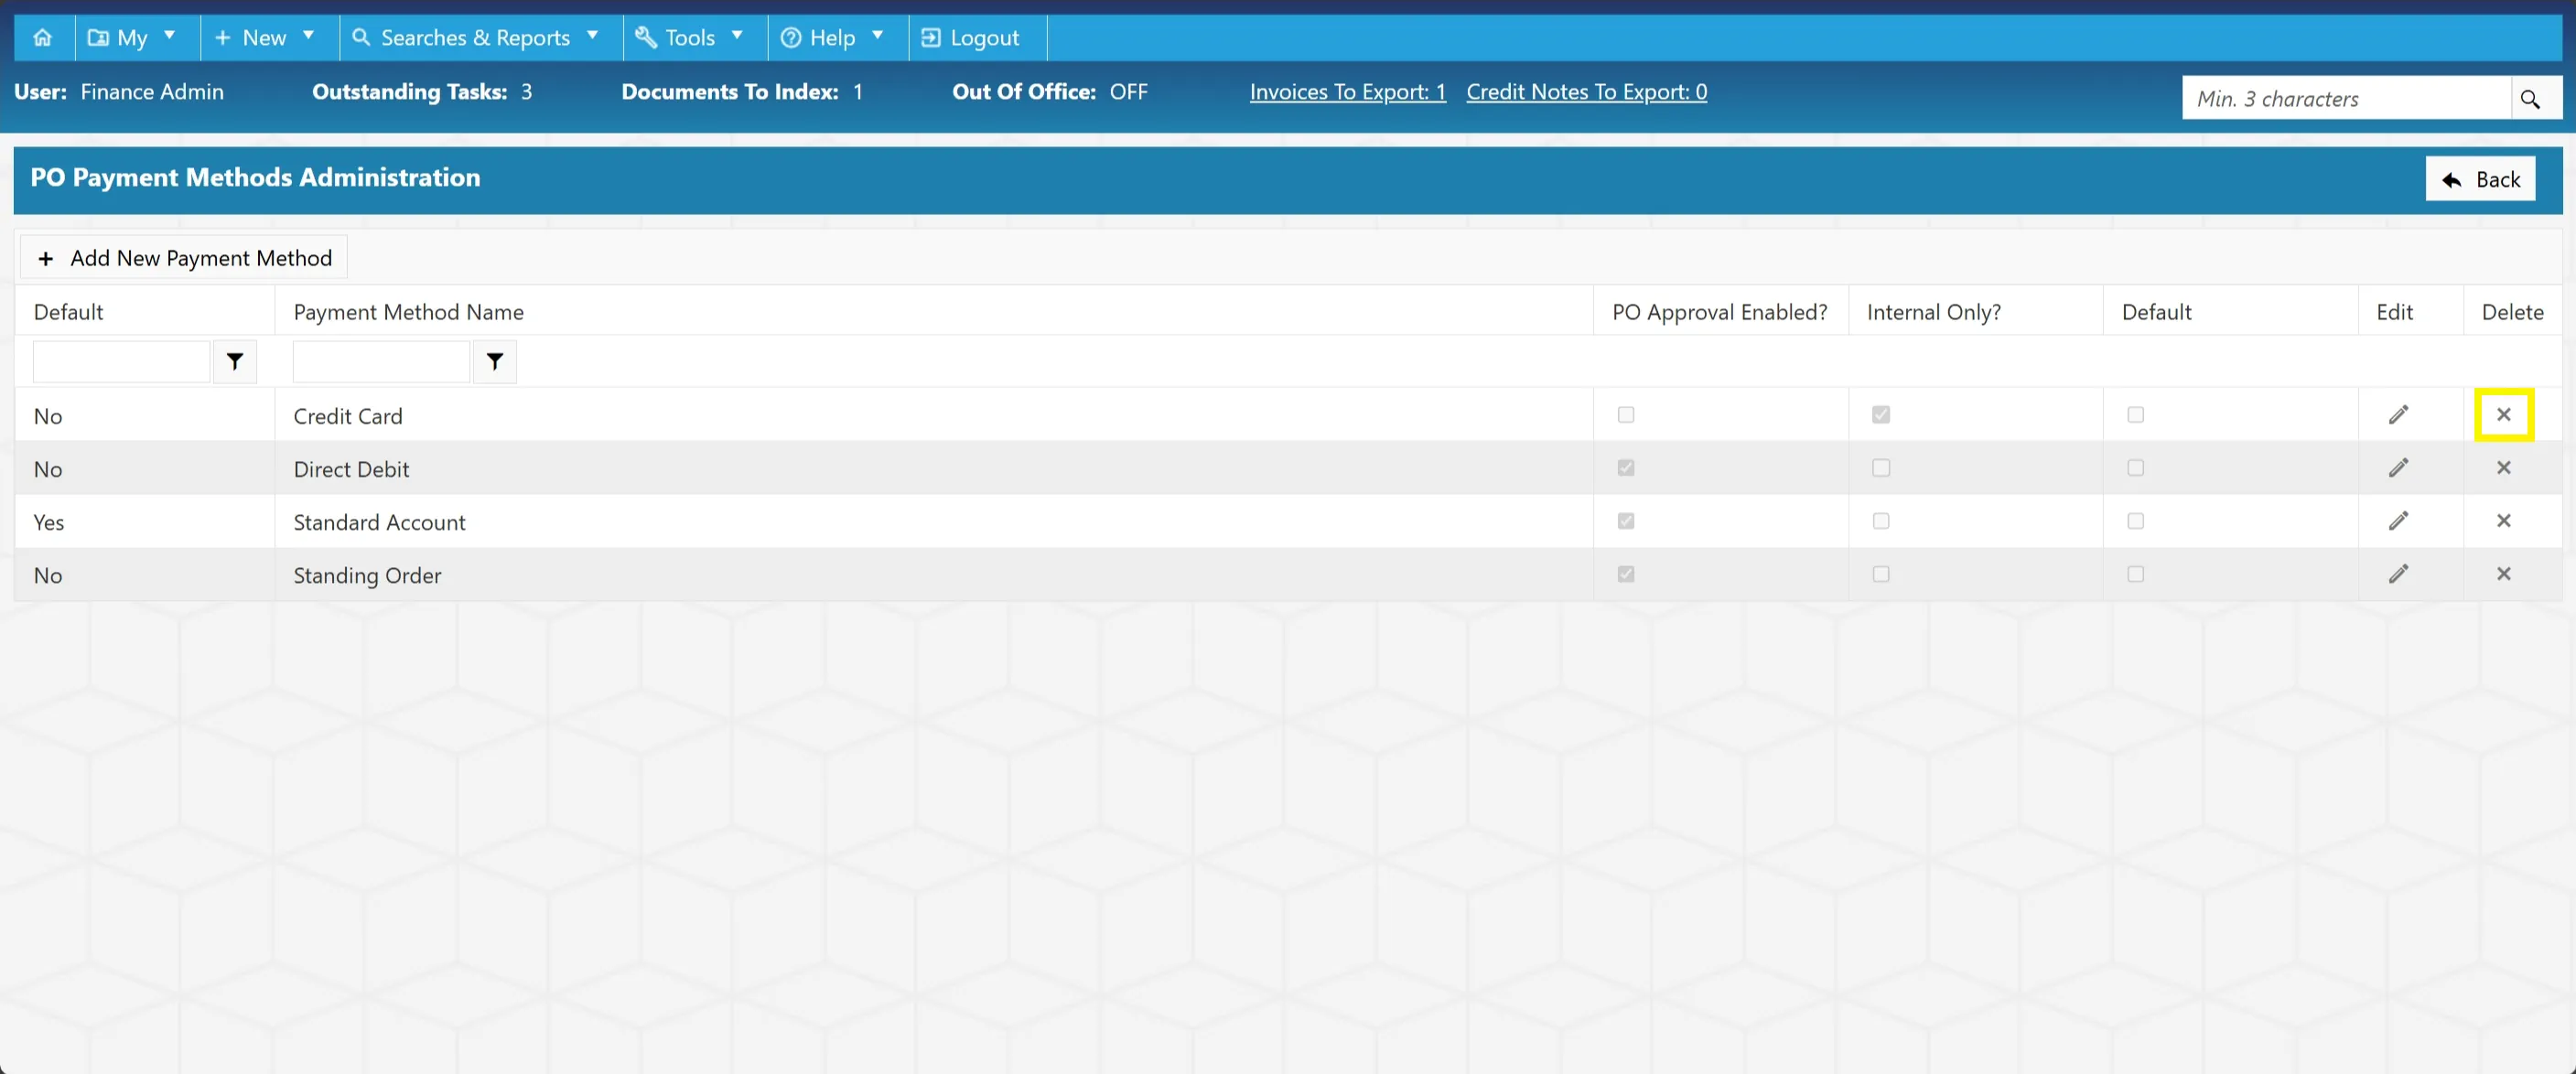Click the search magnifier icon
Image resolution: width=2576 pixels, height=1074 pixels.
(x=2531, y=98)
